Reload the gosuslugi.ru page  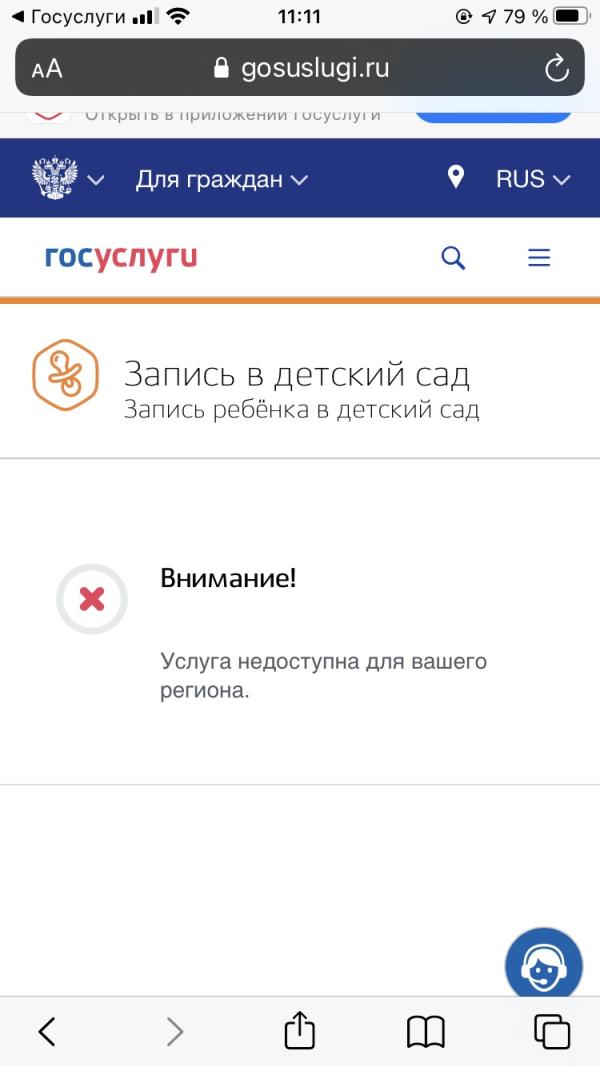557,68
